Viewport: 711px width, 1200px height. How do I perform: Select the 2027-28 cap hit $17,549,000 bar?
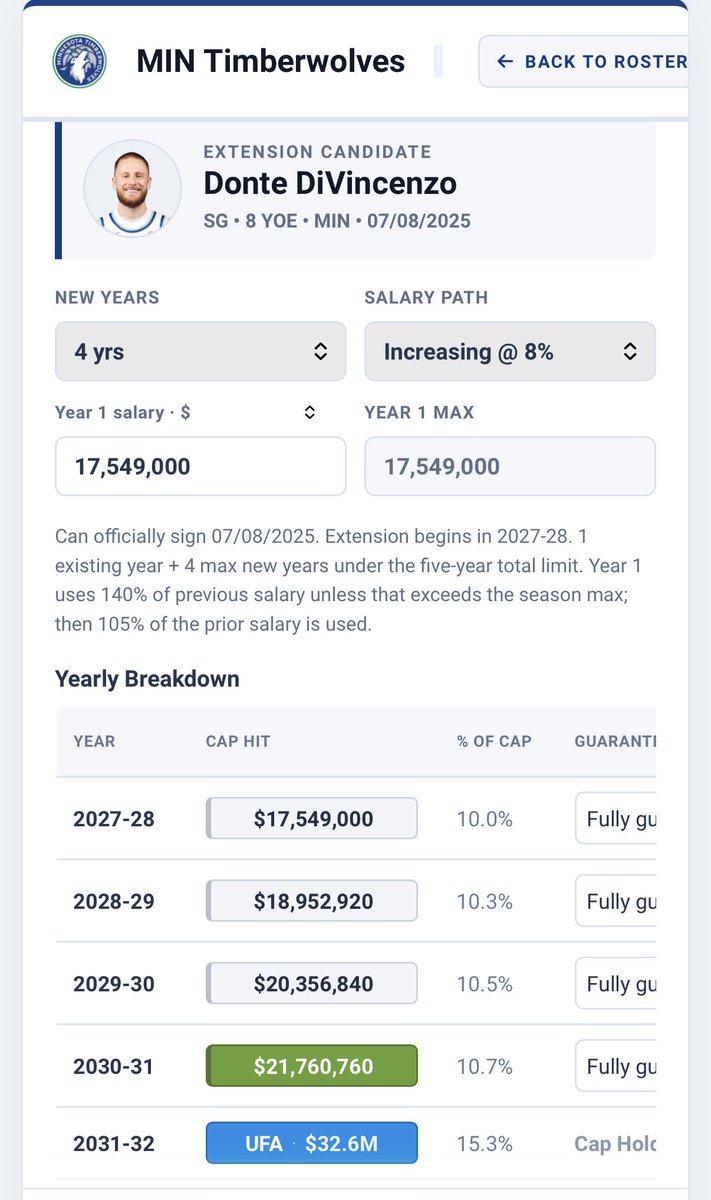tap(312, 819)
